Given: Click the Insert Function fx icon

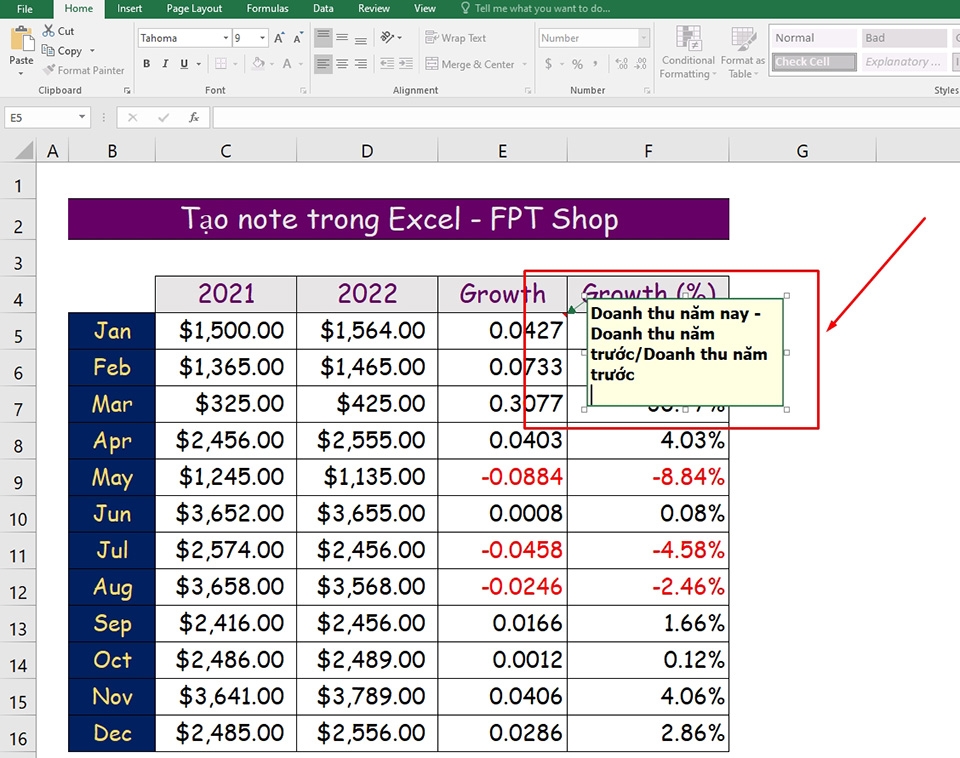Looking at the screenshot, I should (193, 117).
